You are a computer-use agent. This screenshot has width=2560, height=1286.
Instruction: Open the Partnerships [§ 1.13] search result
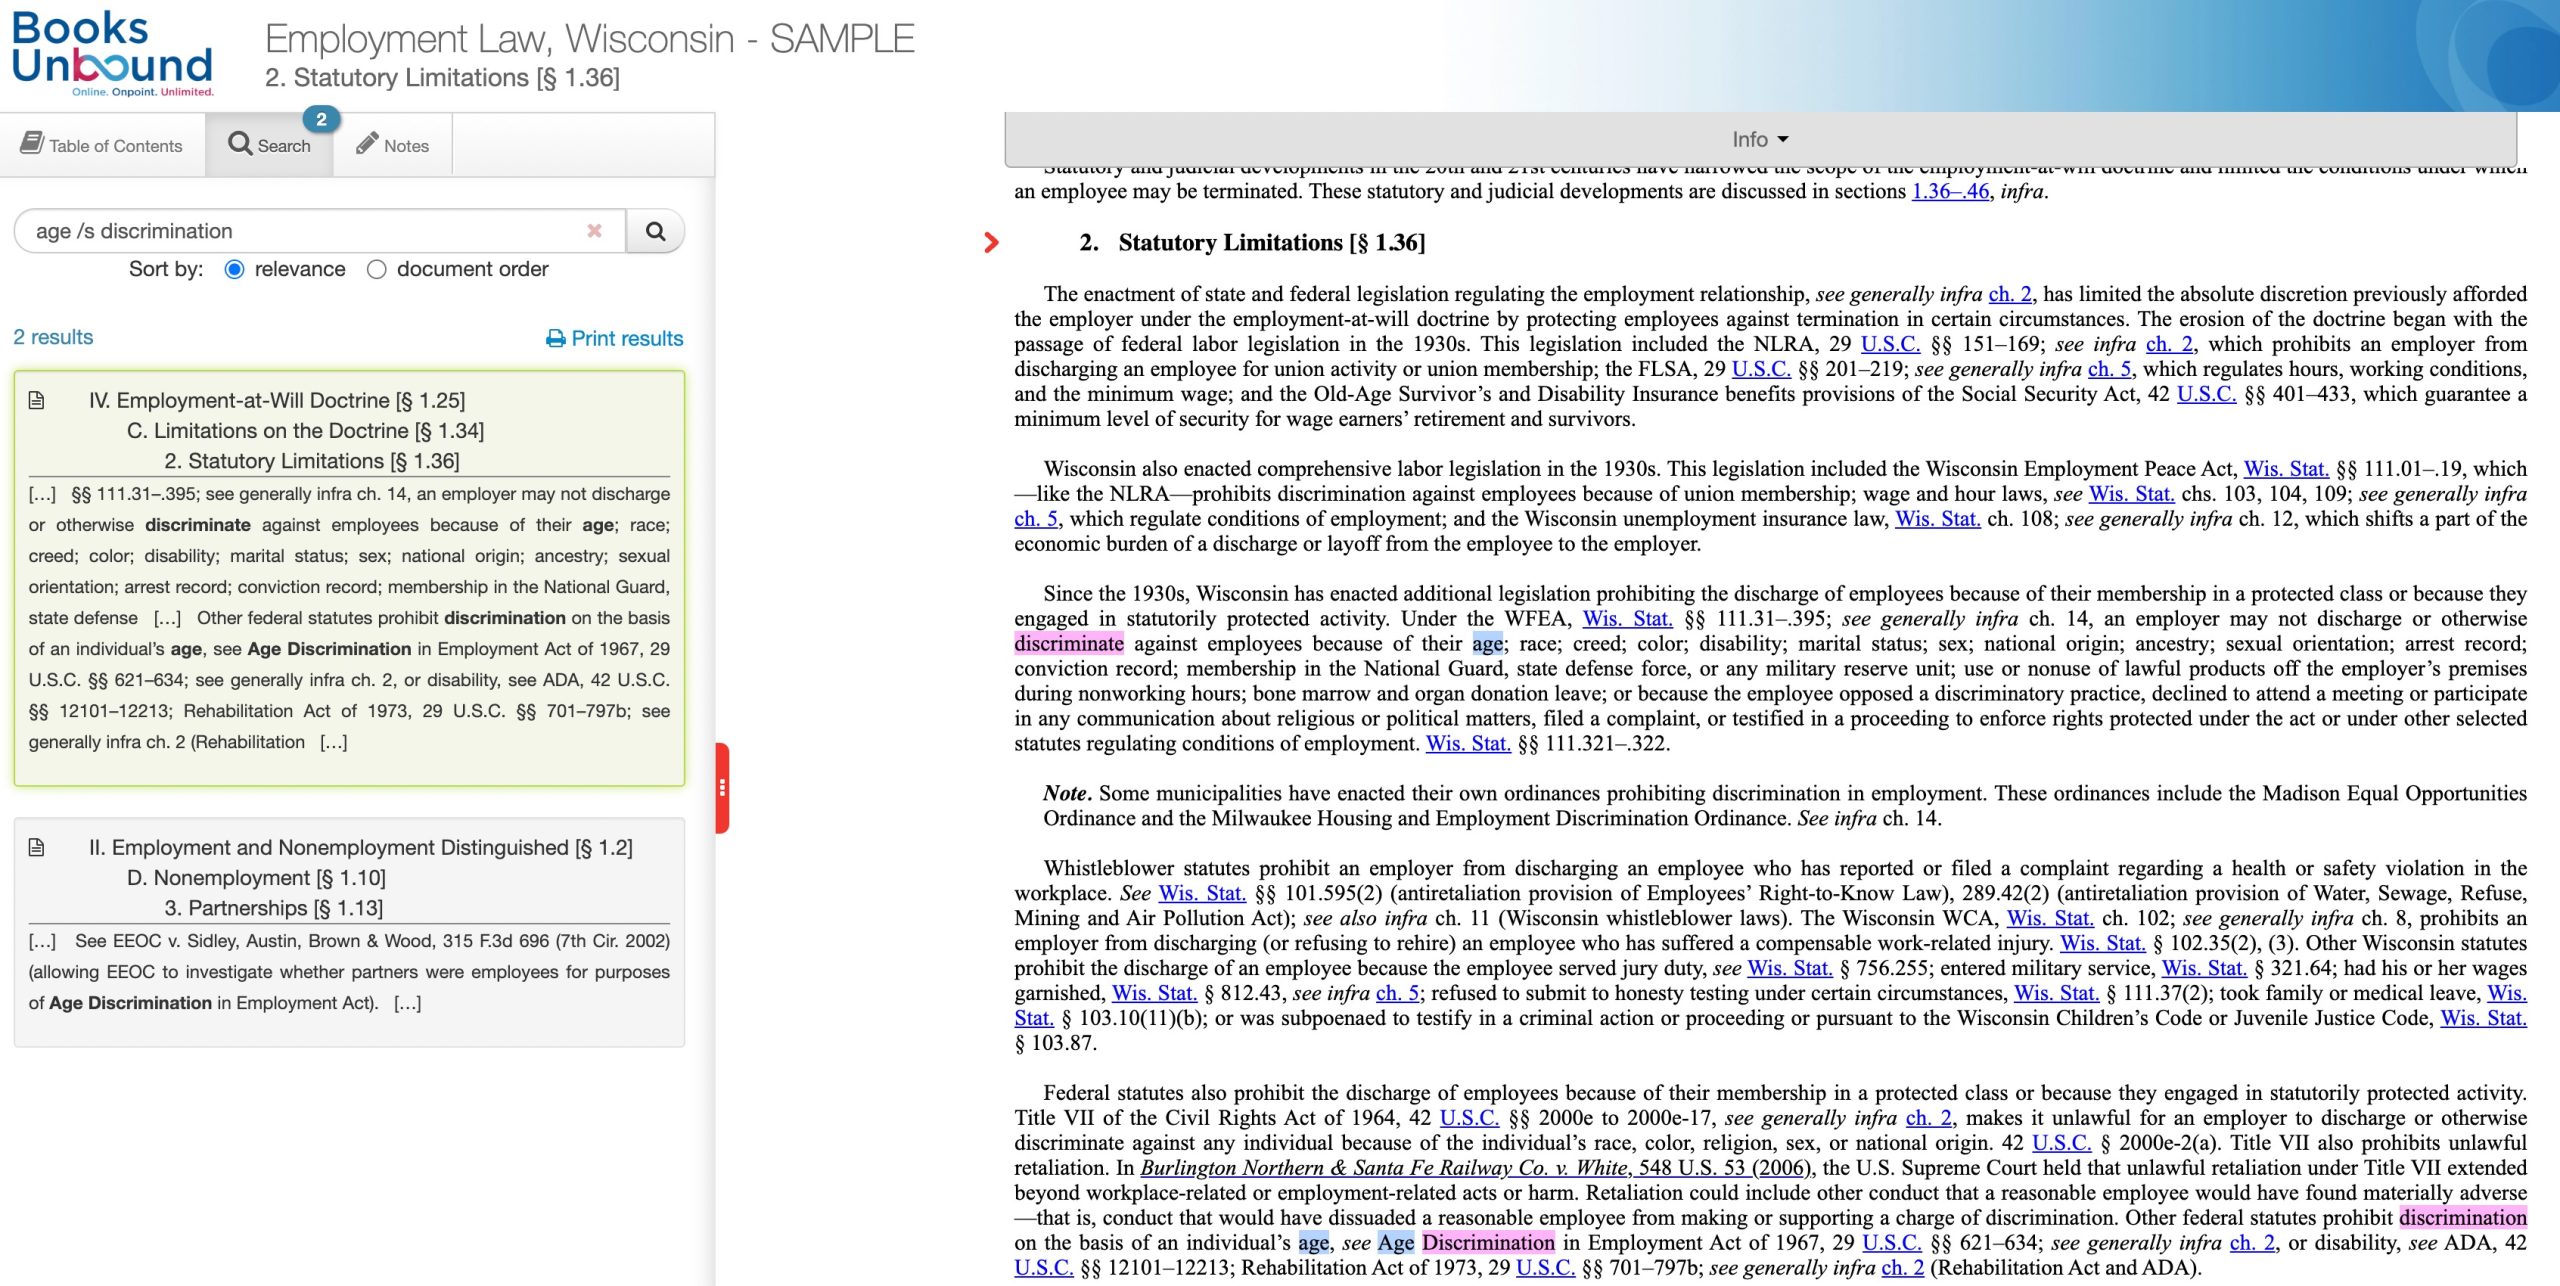(349, 932)
